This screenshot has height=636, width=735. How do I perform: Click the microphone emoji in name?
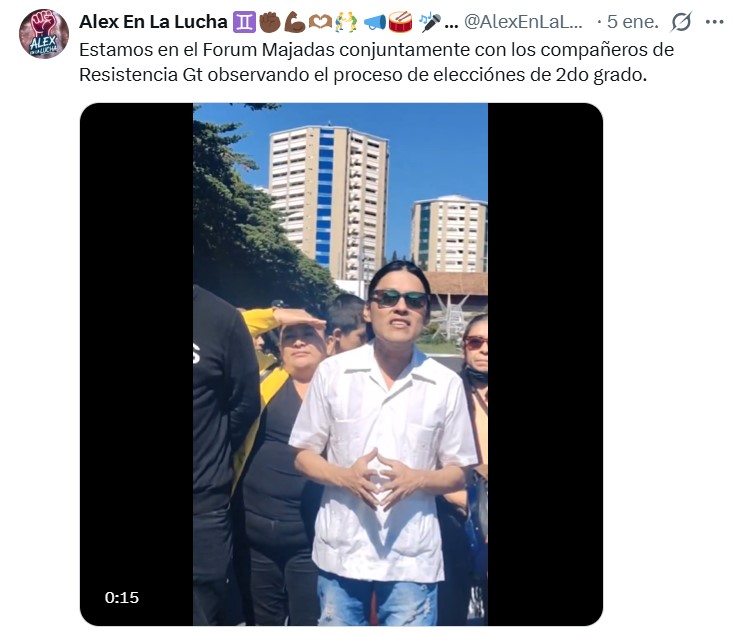[x=429, y=22]
